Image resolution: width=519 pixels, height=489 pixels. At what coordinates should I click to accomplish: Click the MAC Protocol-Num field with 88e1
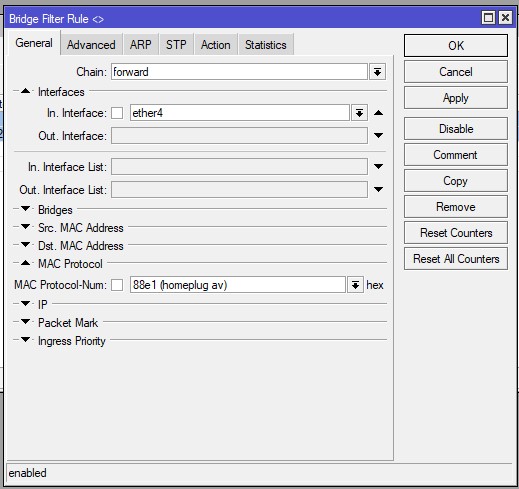click(238, 285)
